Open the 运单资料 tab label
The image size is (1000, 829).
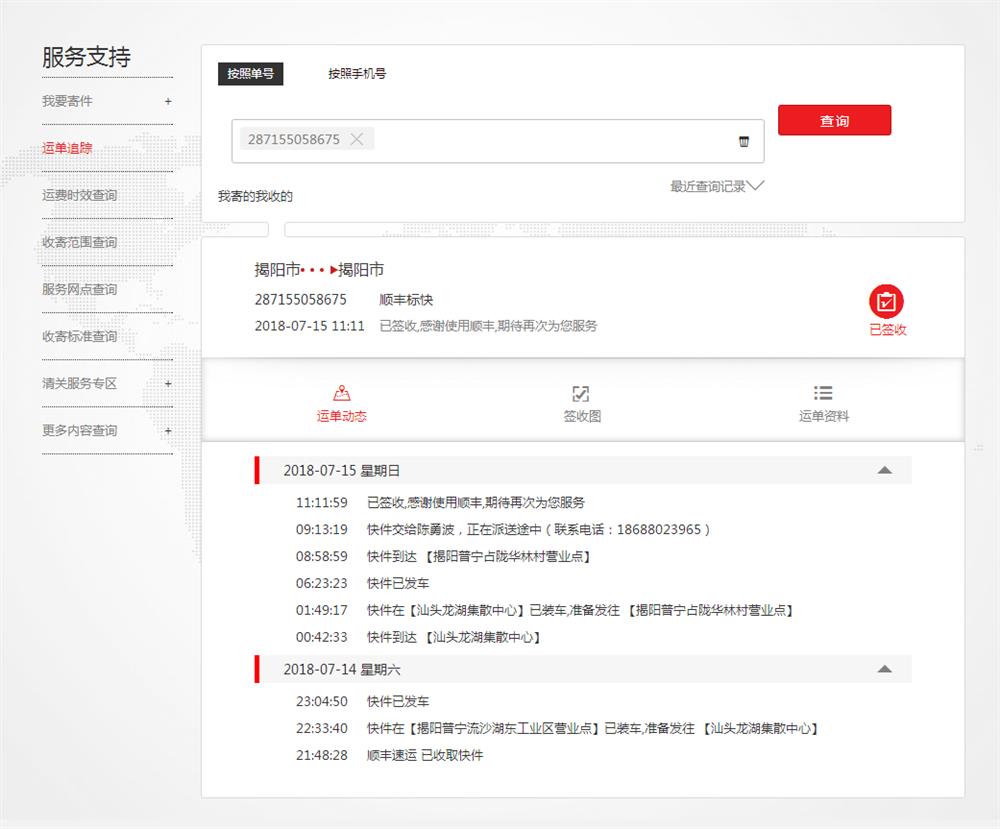click(x=823, y=416)
